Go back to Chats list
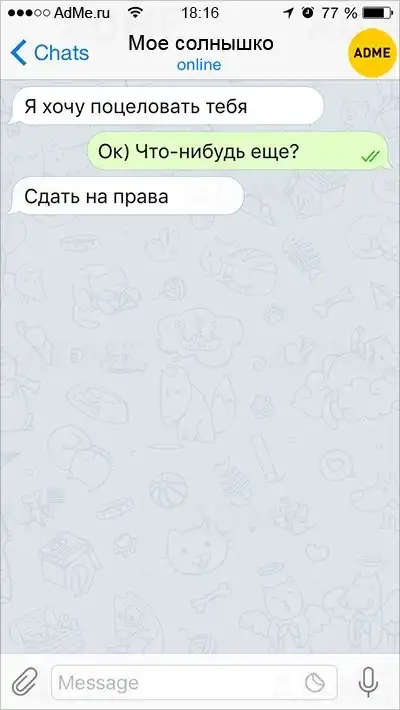This screenshot has width=400, height=710. click(x=50, y=53)
